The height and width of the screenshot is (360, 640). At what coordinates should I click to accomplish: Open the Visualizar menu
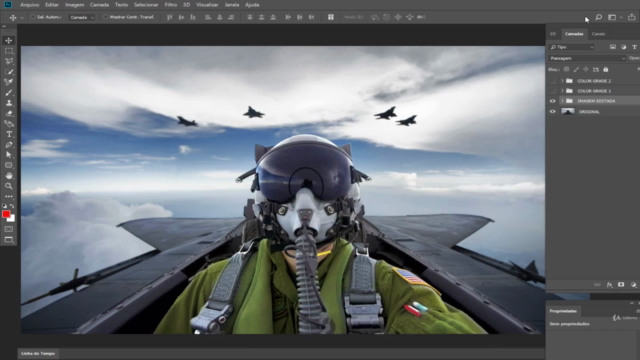[x=207, y=5]
